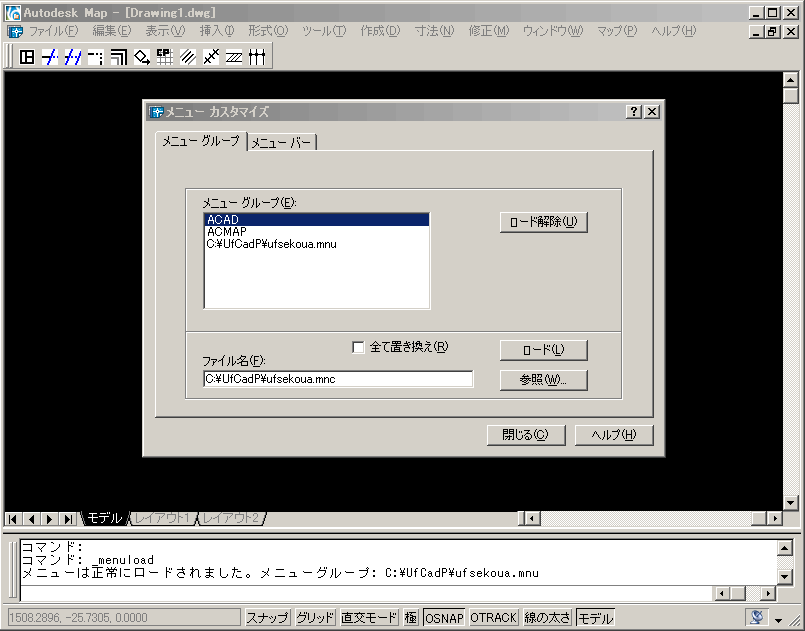Turn off OSNAP in the status bar
805x631 pixels.
click(x=444, y=617)
